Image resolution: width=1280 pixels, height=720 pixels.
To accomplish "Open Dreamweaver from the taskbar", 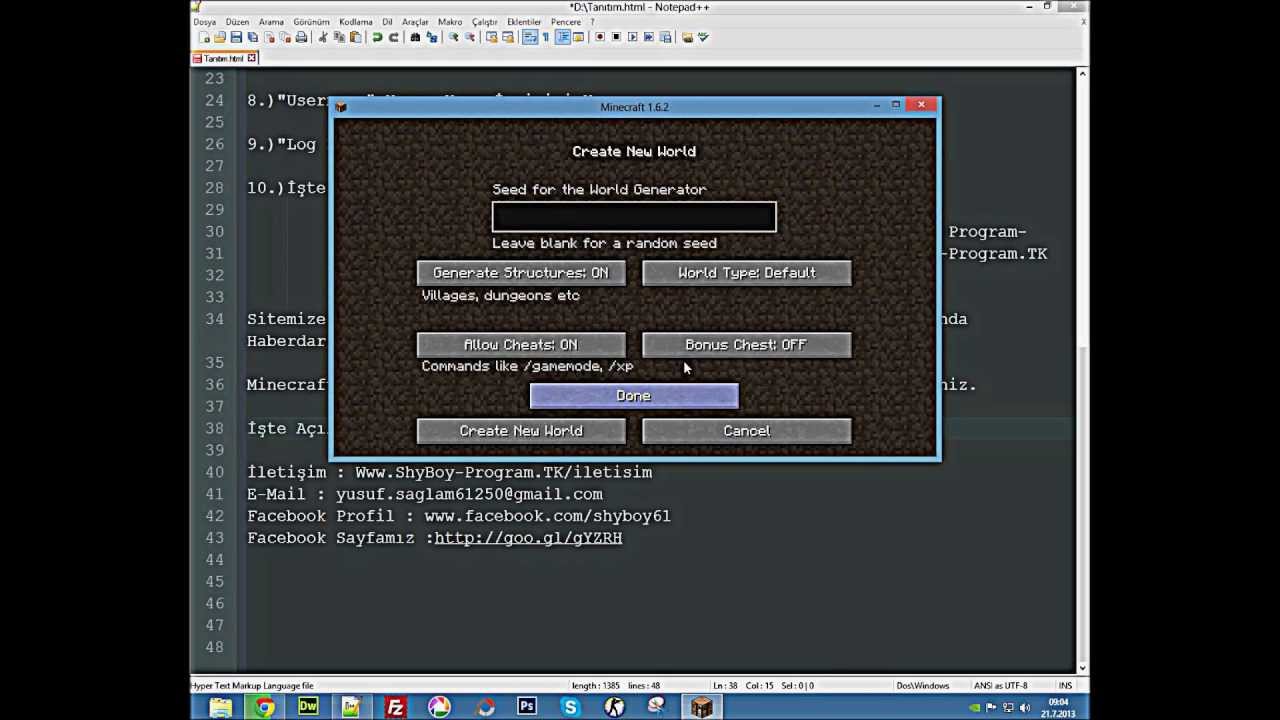I will tap(308, 708).
